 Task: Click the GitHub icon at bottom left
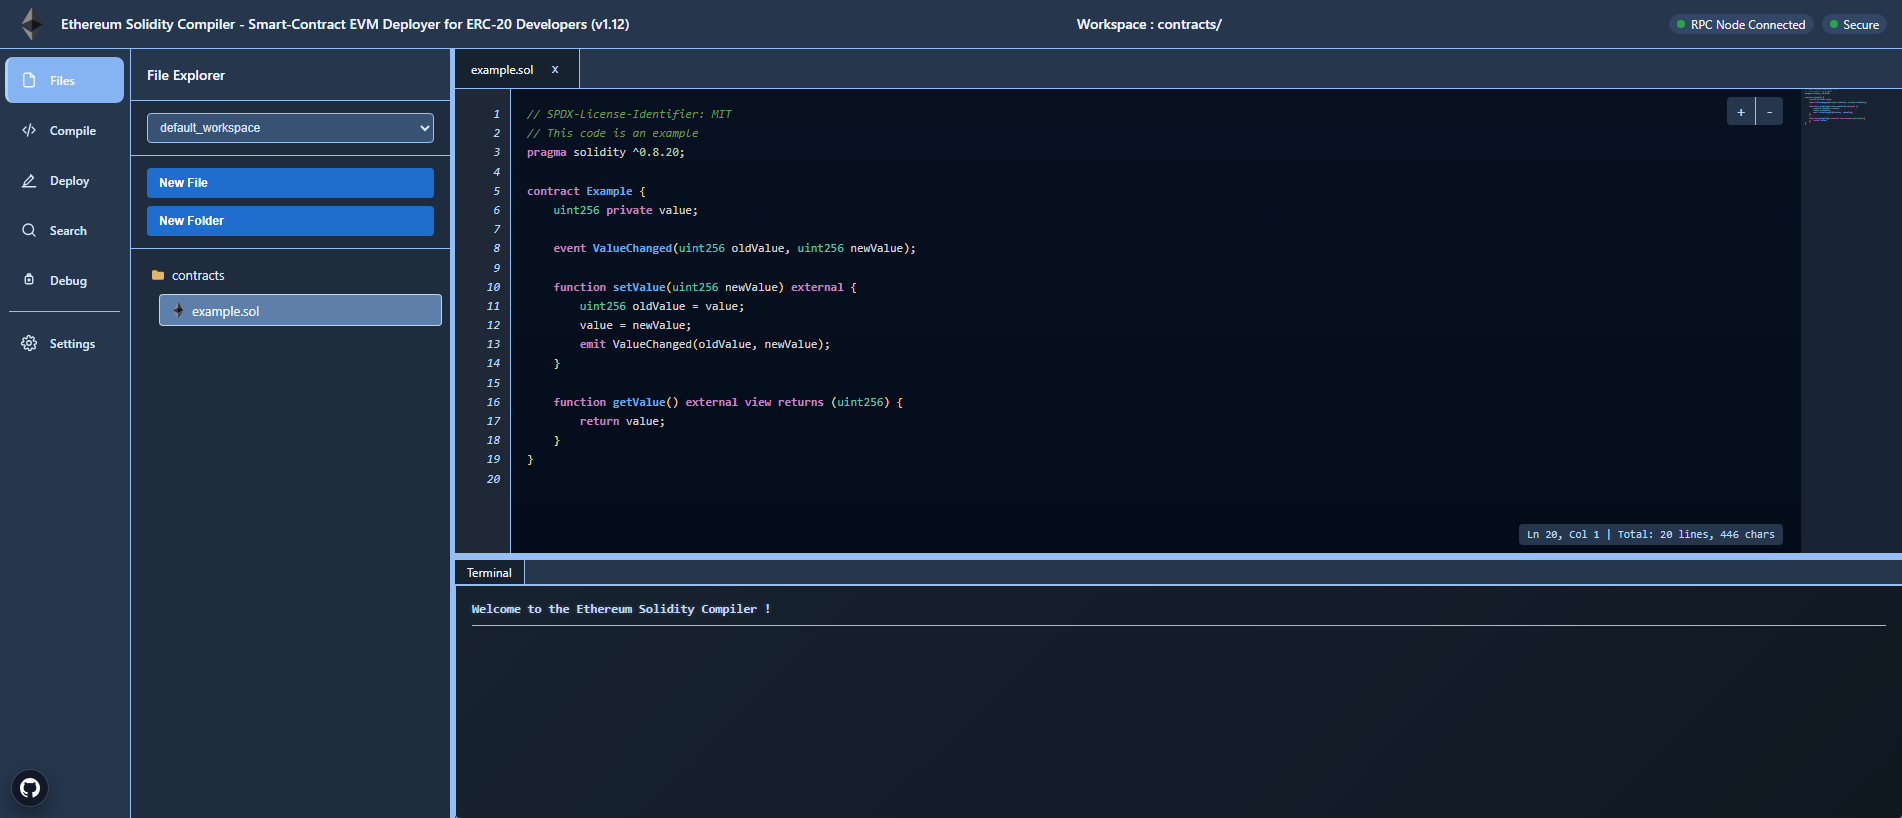[x=30, y=788]
